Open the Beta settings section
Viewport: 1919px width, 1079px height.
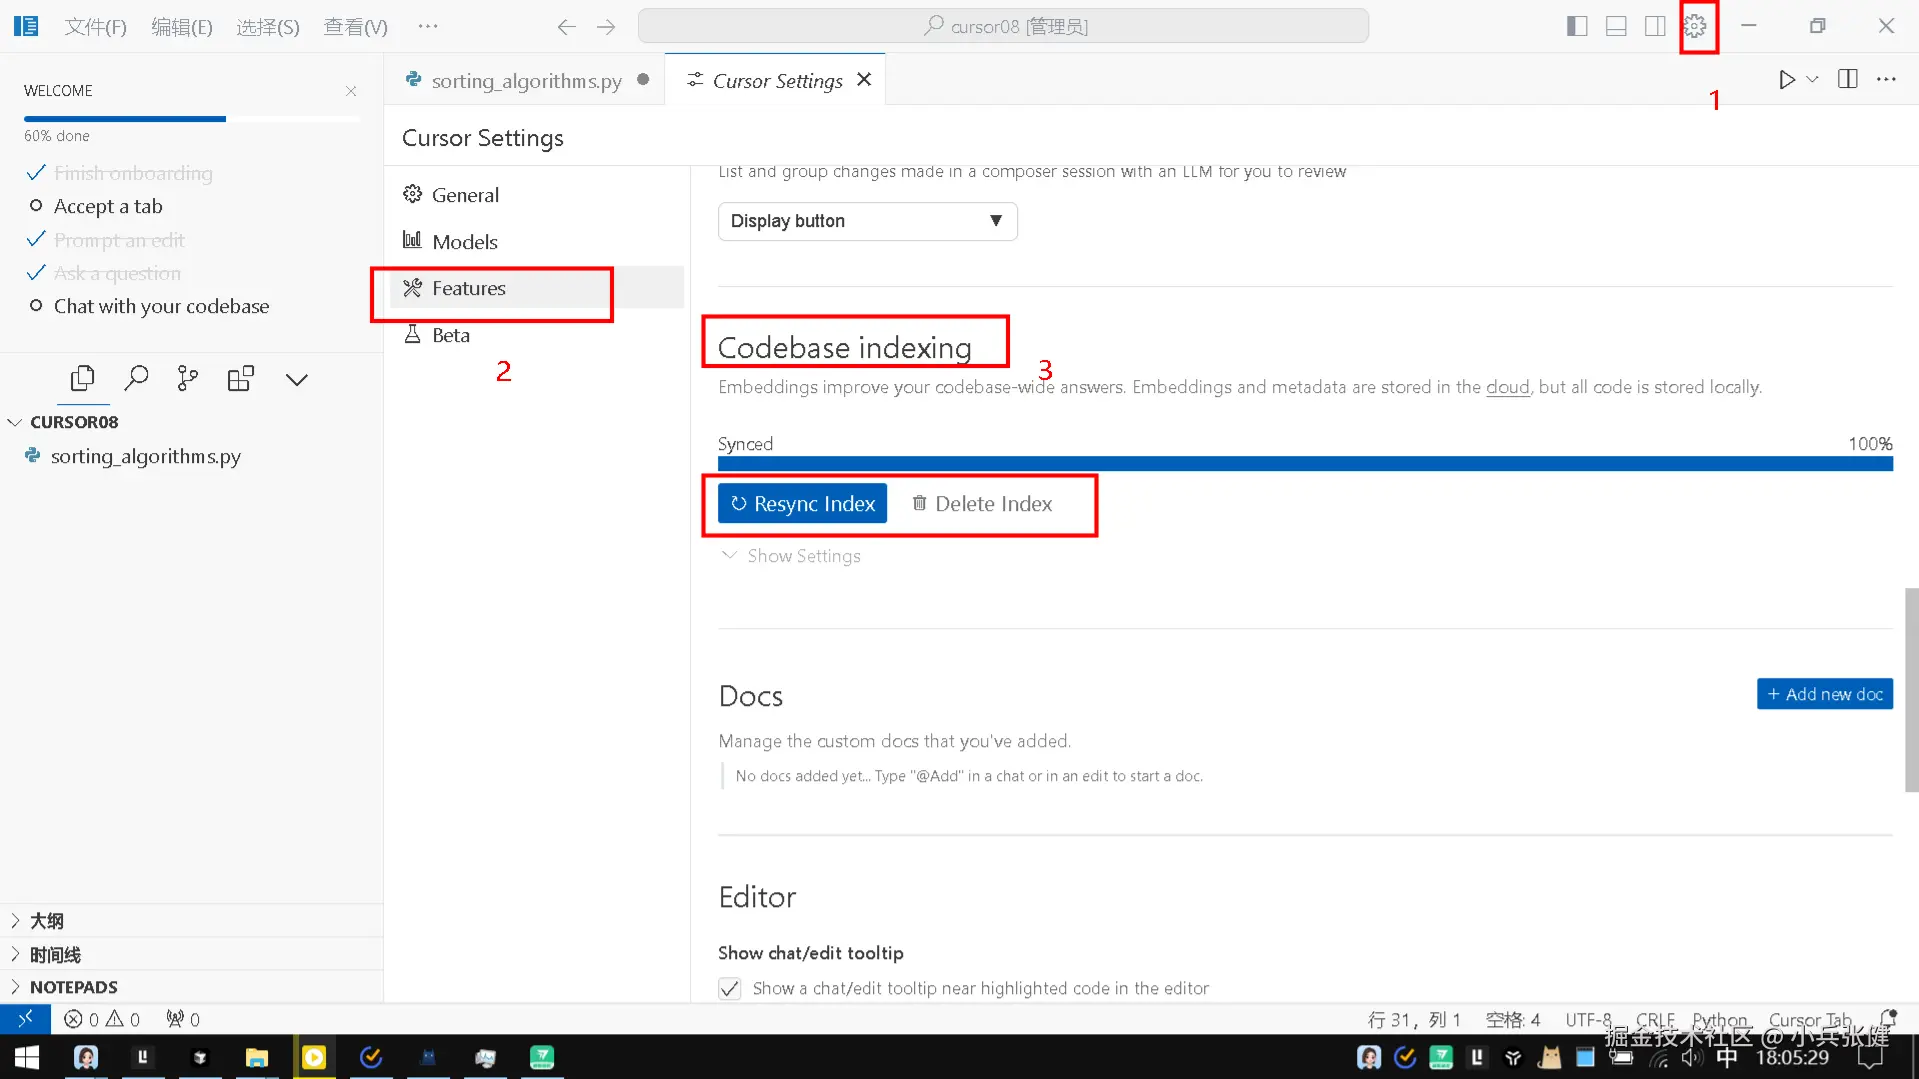450,335
